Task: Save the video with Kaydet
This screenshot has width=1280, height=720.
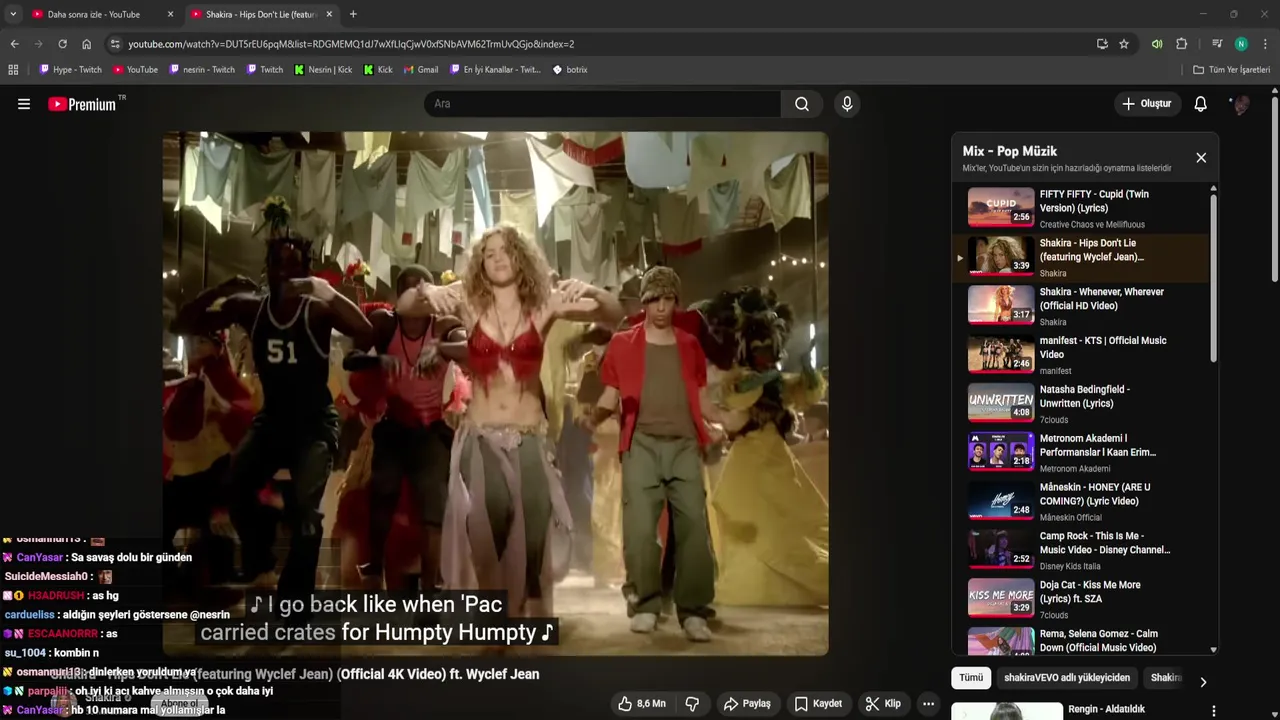Action: tap(817, 704)
